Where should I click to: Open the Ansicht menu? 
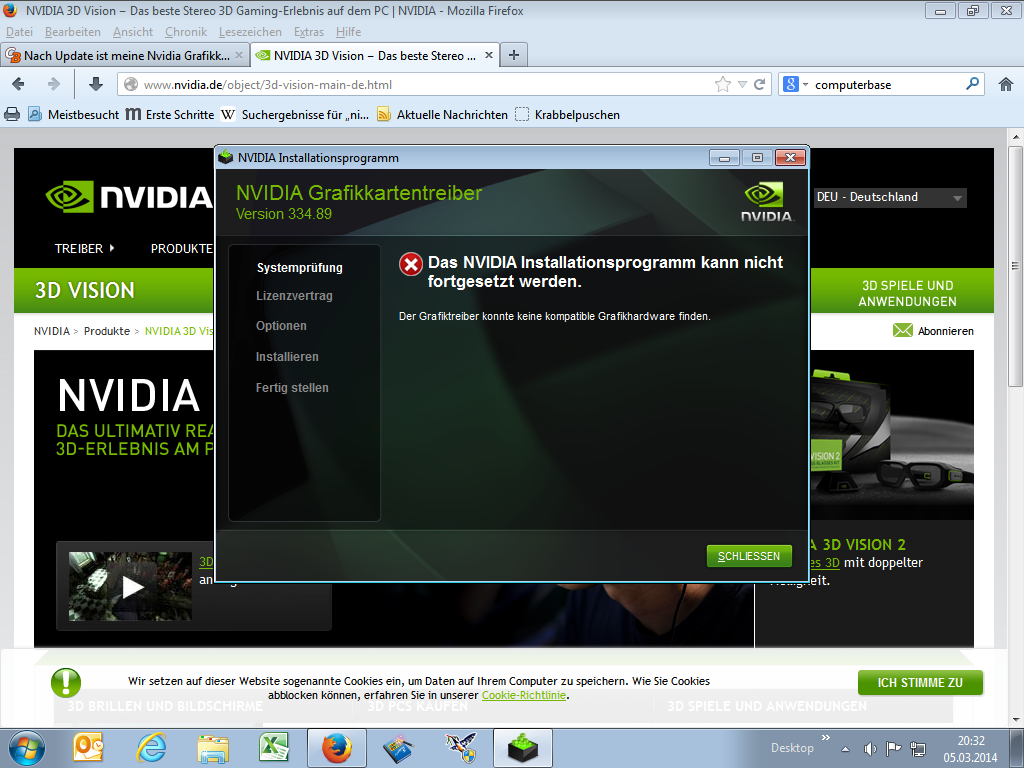pos(133,32)
